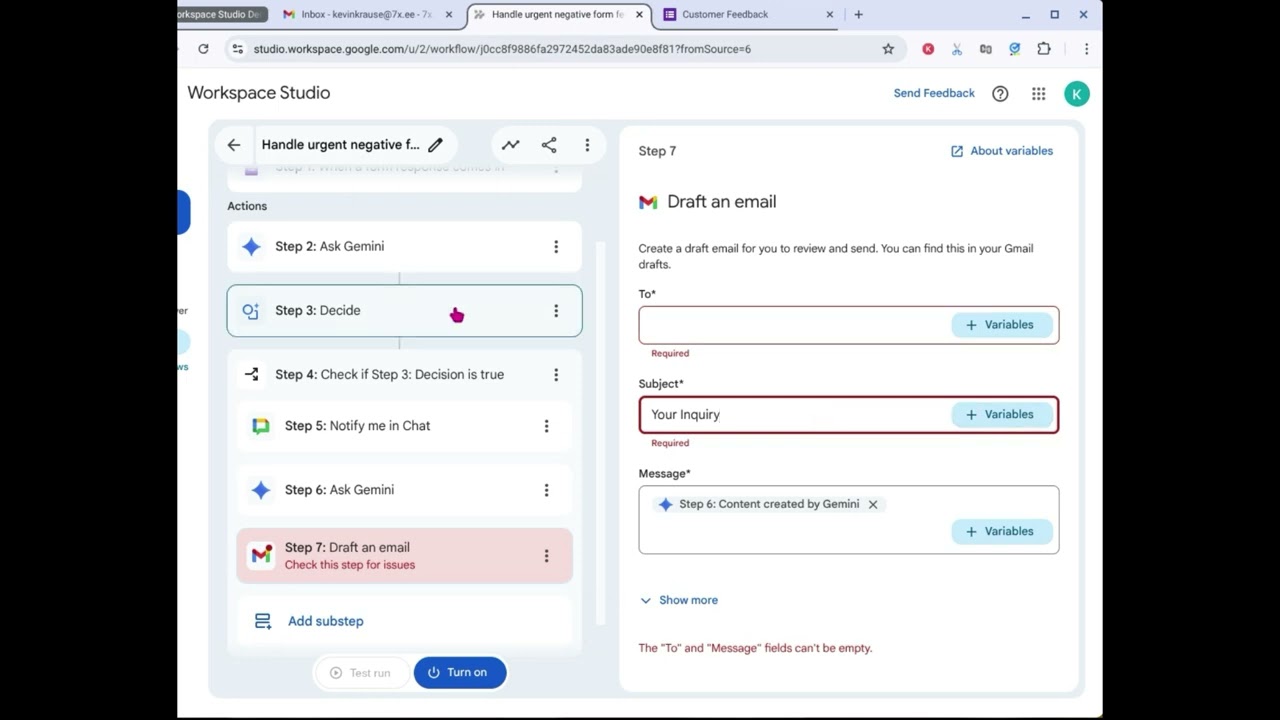Open the more options menu for Step 4
This screenshot has height=720, width=1280.
[x=556, y=375]
